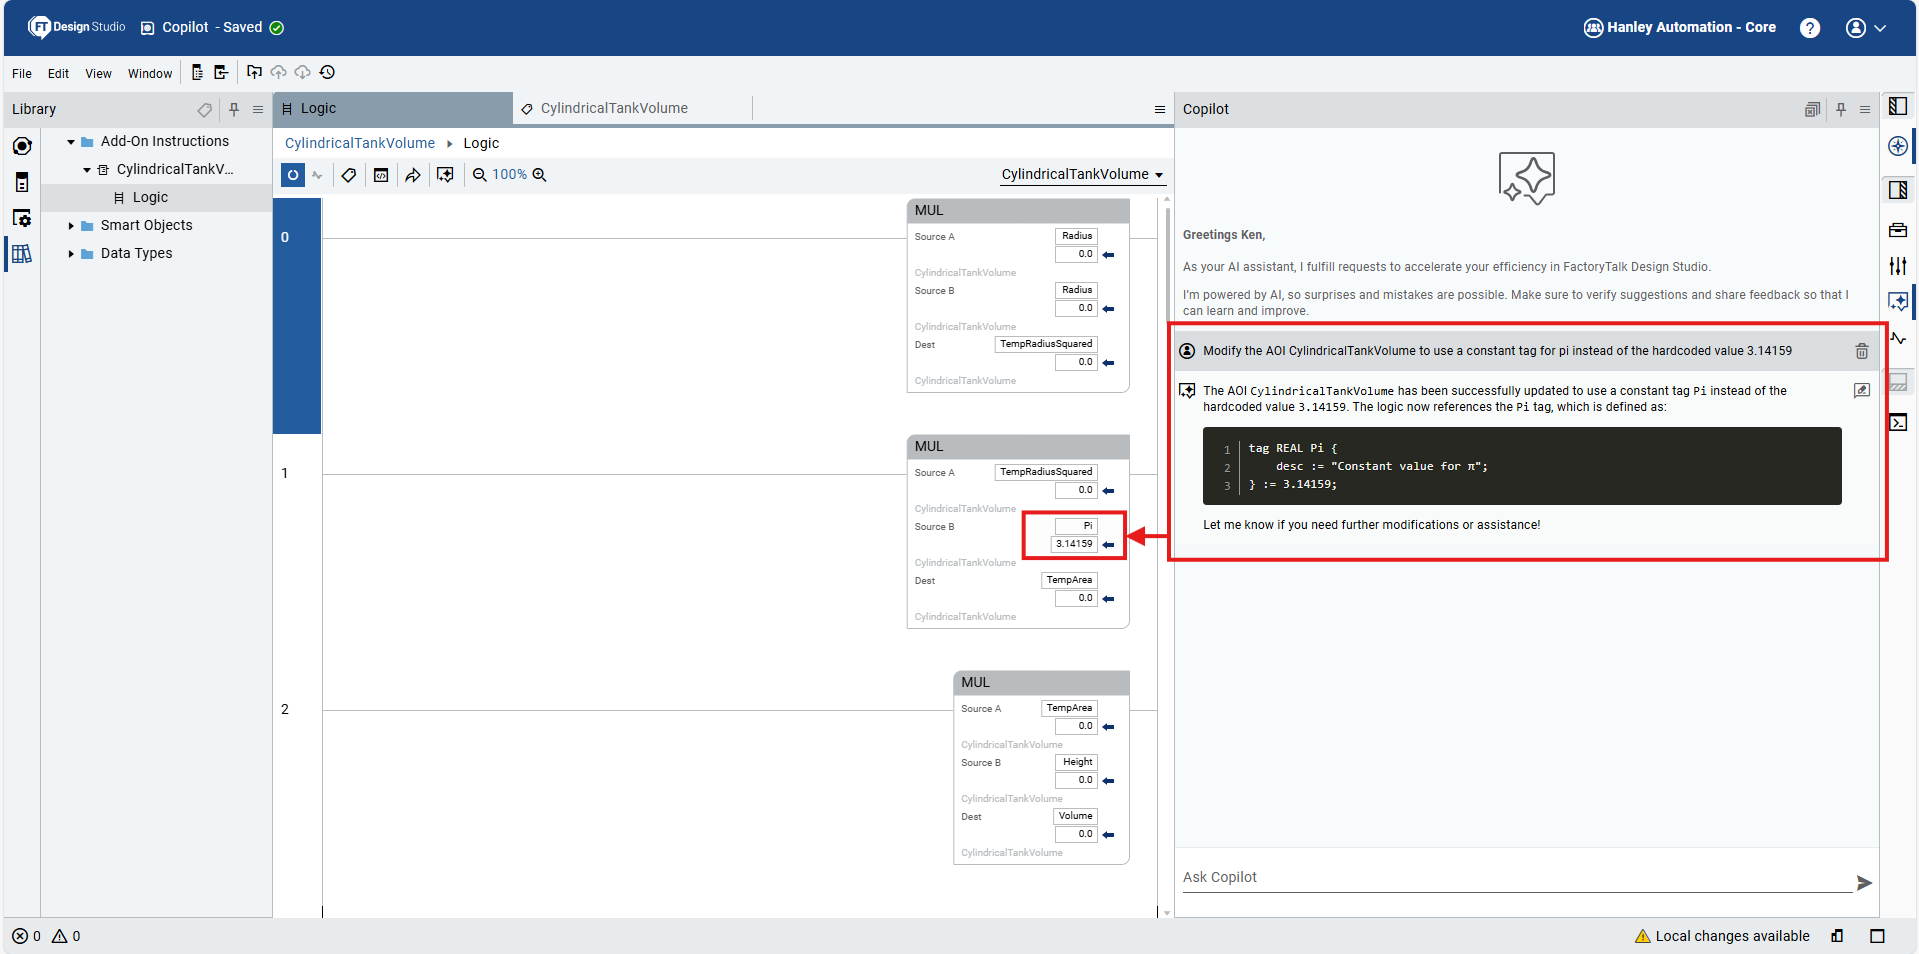
Task: Collapse the CylindricalTankV... tree node
Action: click(x=87, y=170)
